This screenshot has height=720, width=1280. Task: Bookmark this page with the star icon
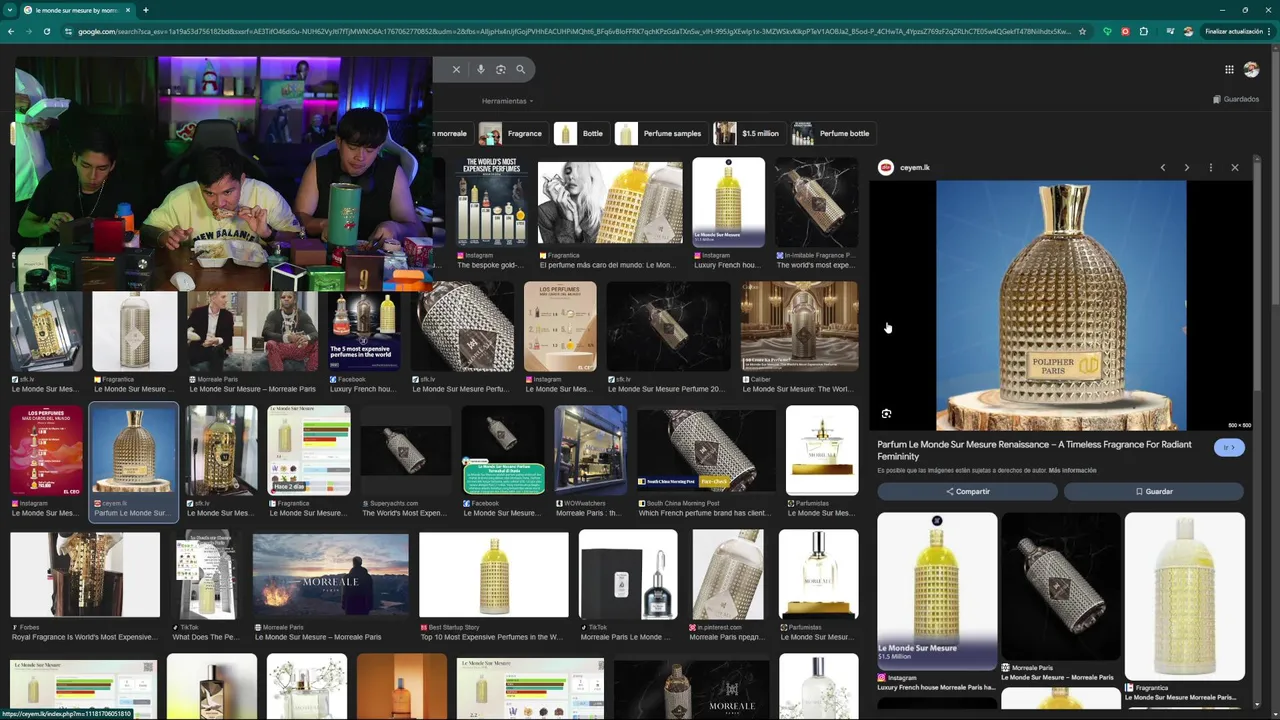coord(1082,31)
